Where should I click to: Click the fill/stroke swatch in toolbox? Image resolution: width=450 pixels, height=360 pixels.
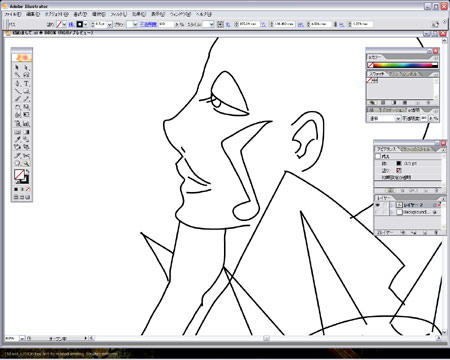point(20,175)
